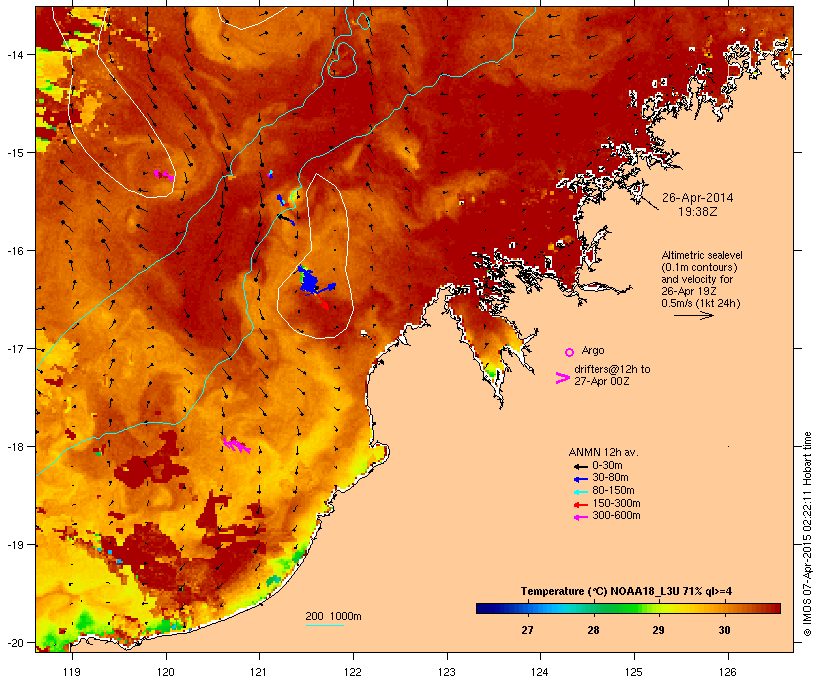Click the 28 tick on temperature scale
This screenshot has height=680, width=820.
pyautogui.click(x=593, y=630)
